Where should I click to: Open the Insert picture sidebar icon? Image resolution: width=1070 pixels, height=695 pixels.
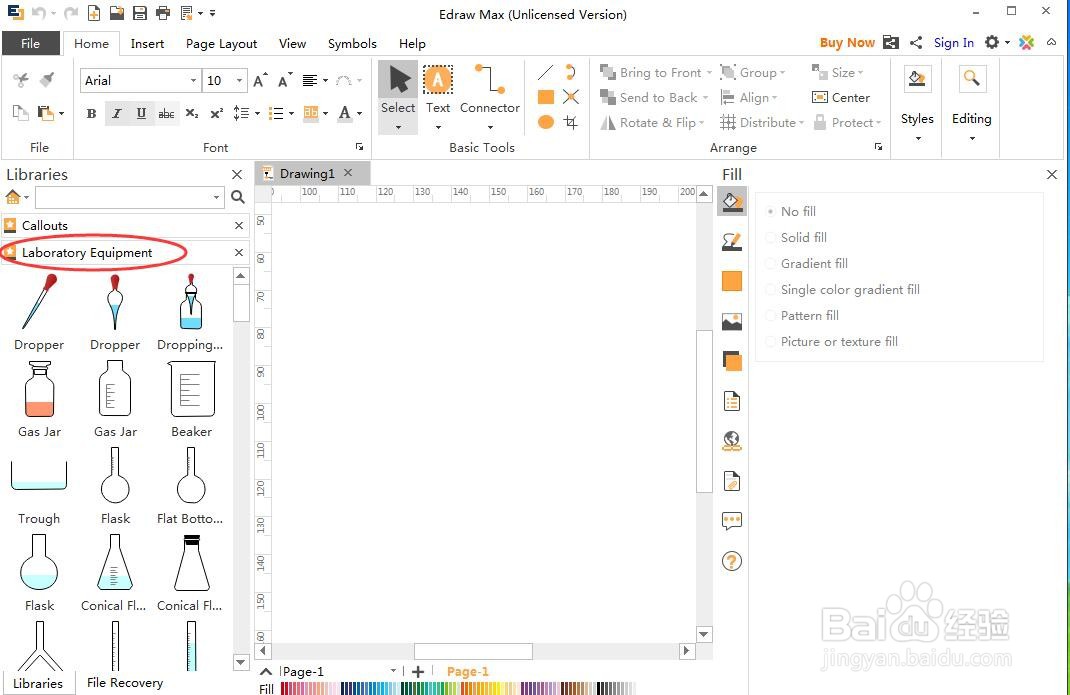pos(732,321)
